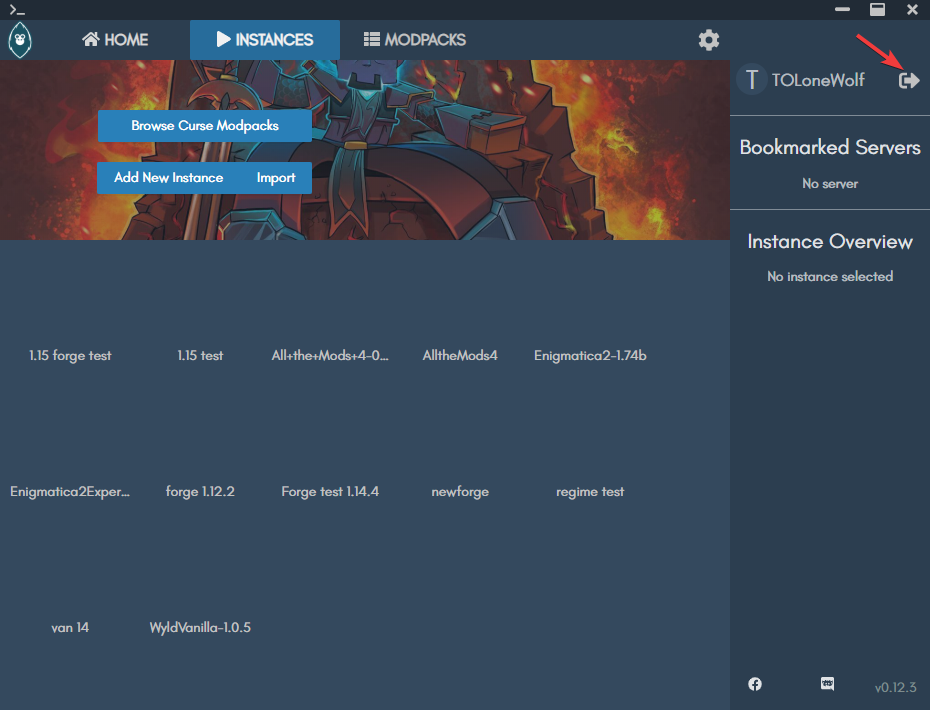The height and width of the screenshot is (710, 930).
Task: Select the Forge test 1.14.4 instance
Action: pos(330,492)
